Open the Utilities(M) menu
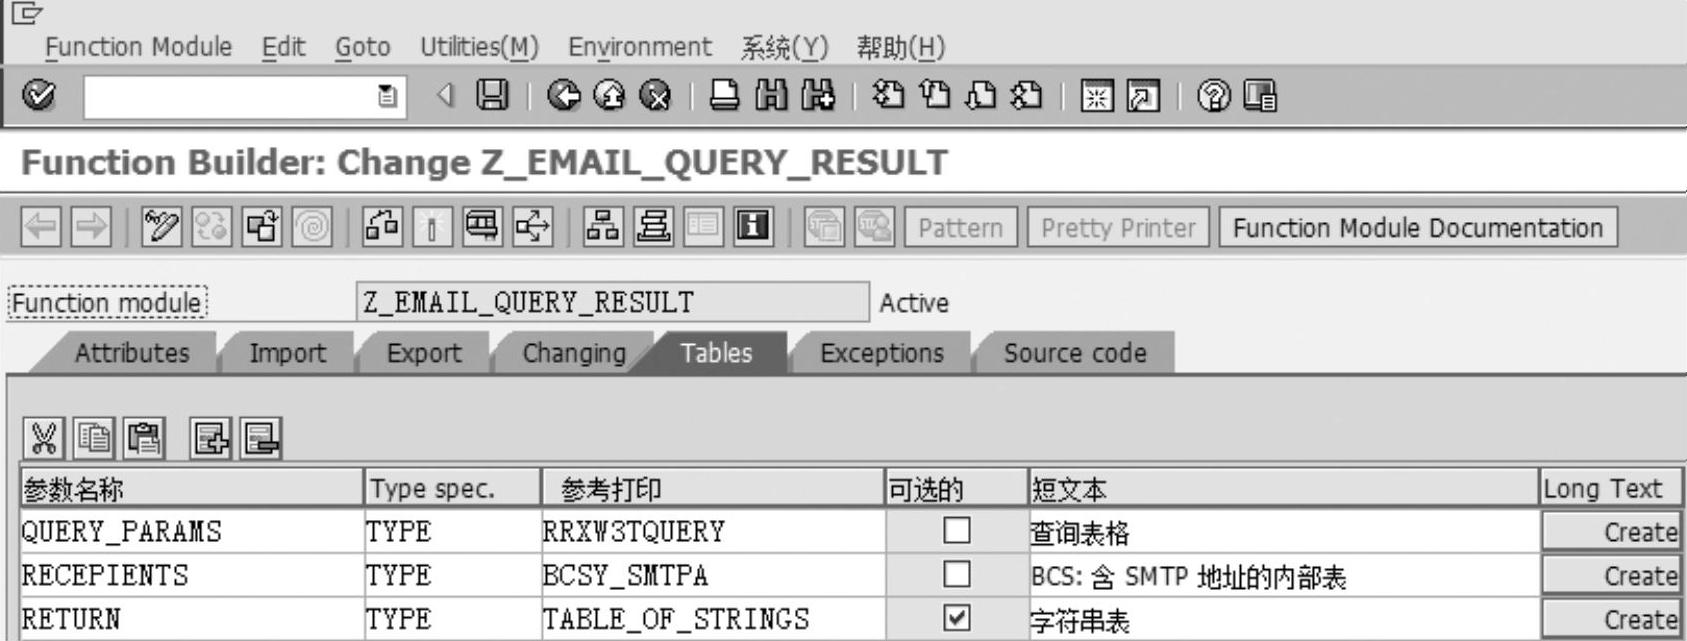Image resolution: width=1687 pixels, height=641 pixels. coord(479,47)
